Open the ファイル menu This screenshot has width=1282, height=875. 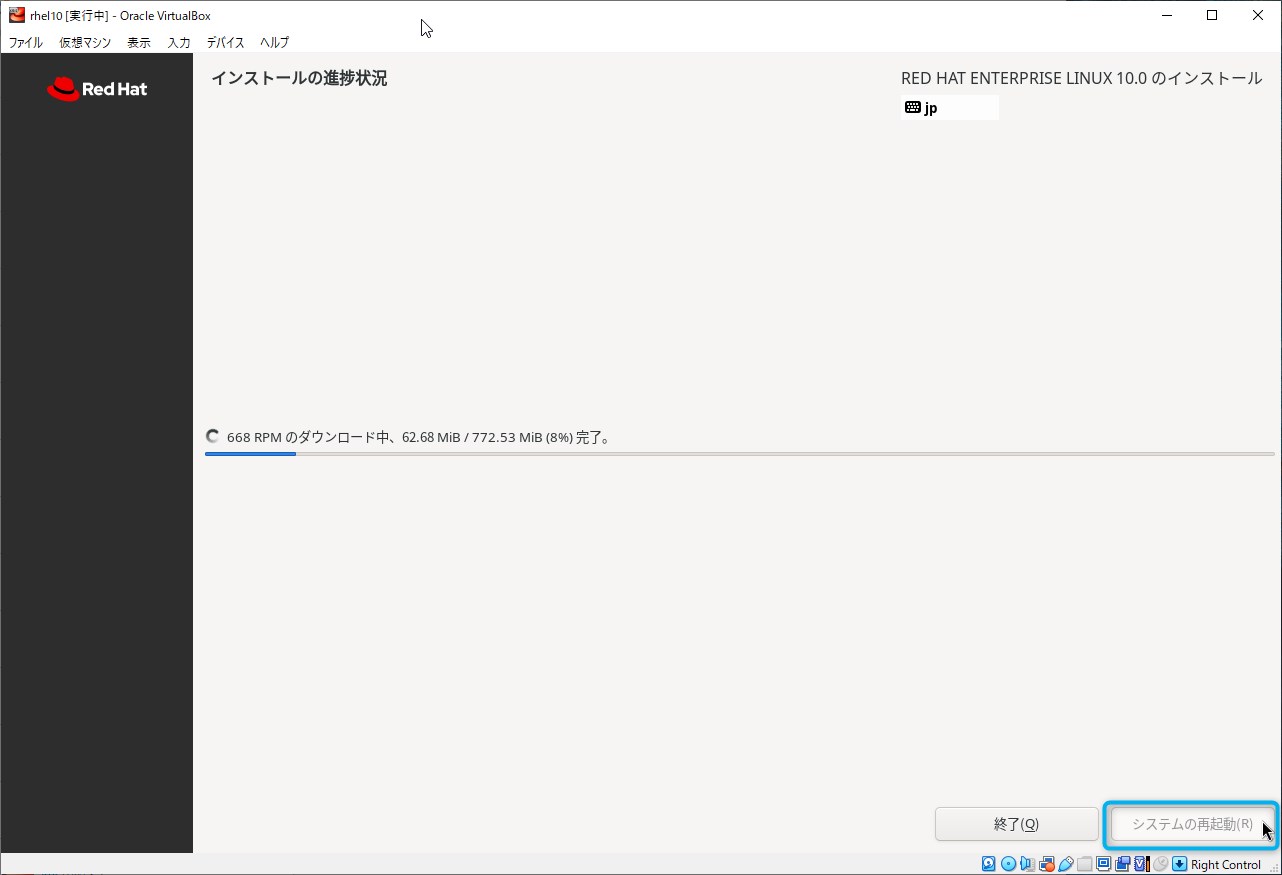[26, 43]
